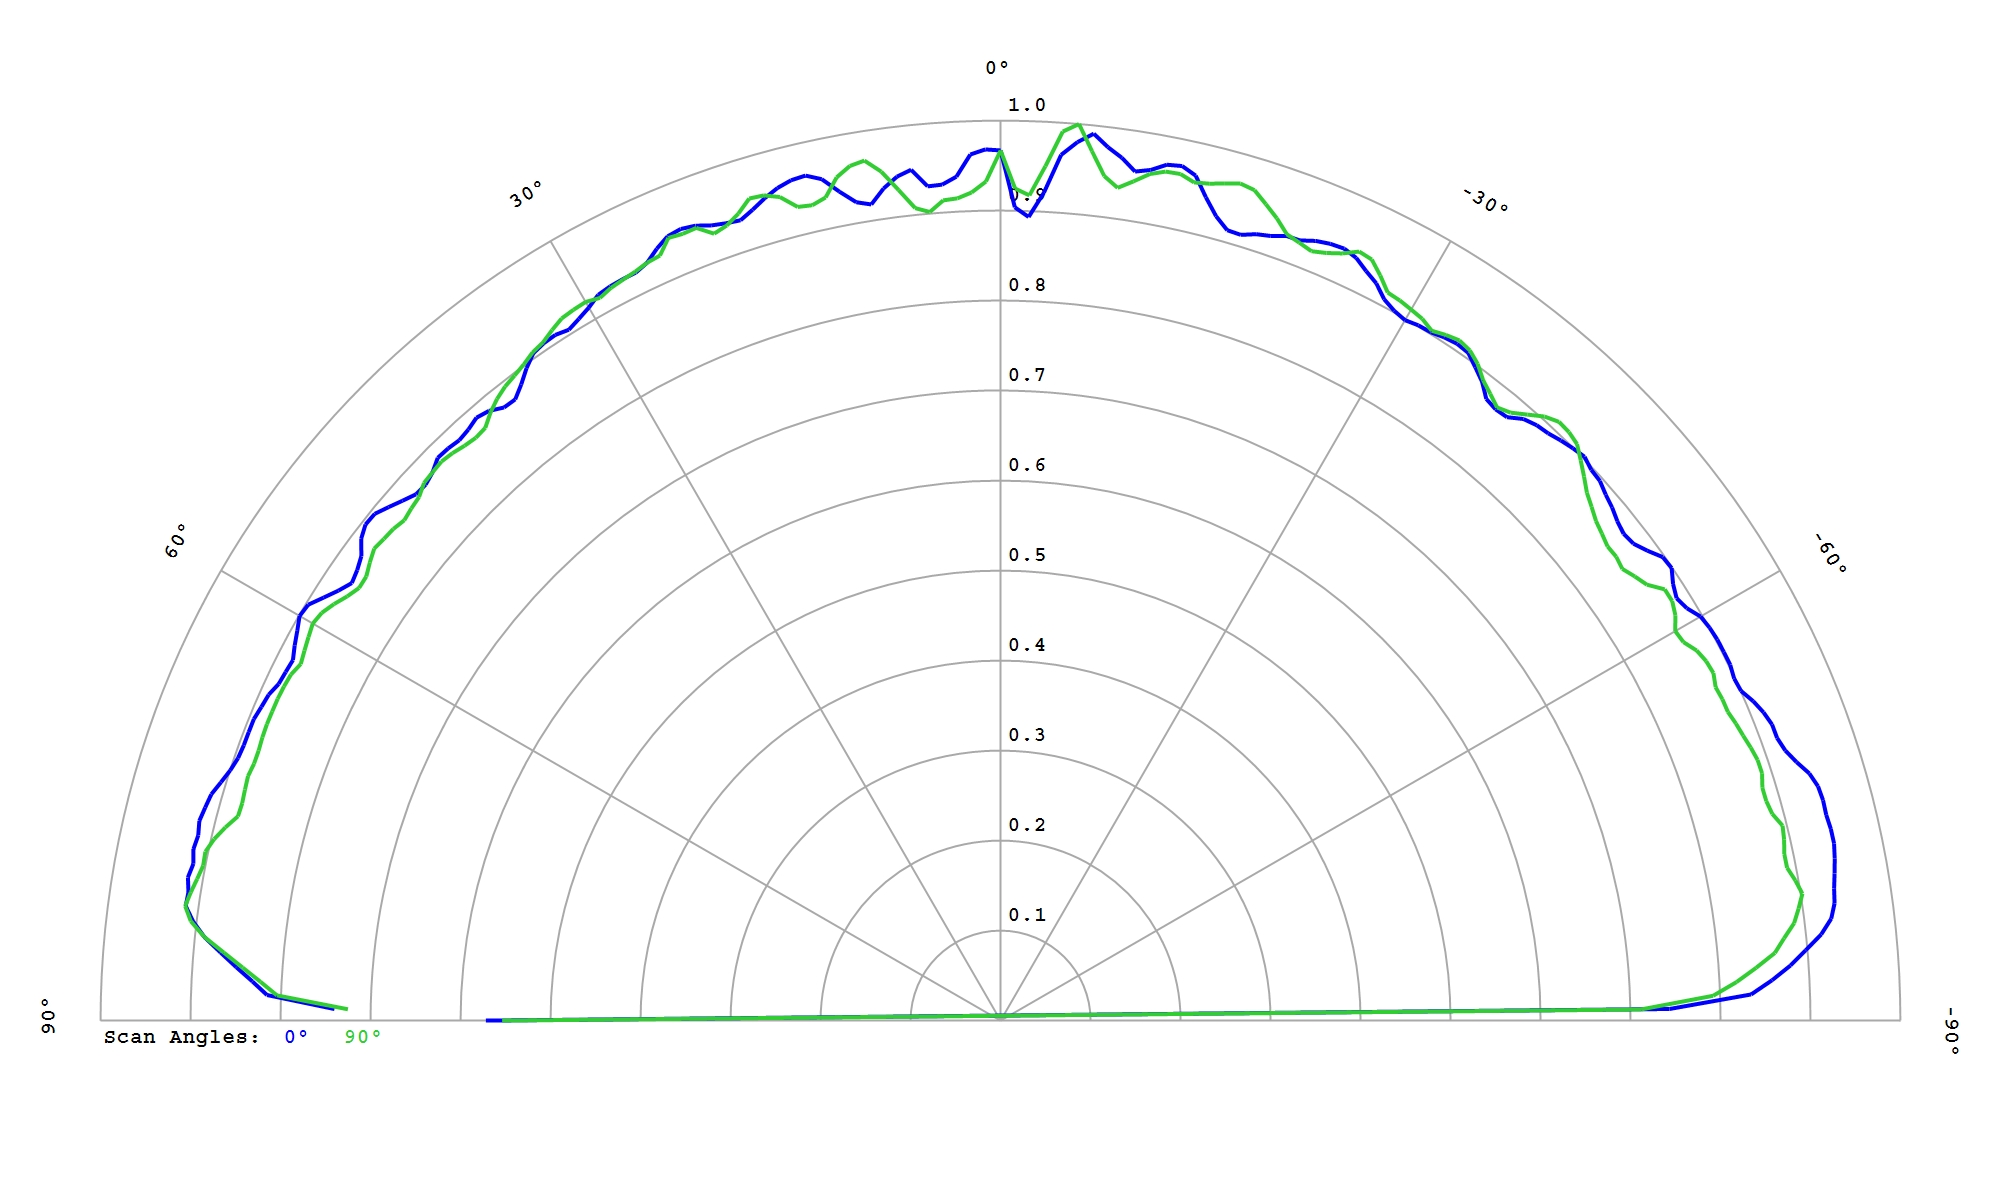Select the -30° angular axis label
Viewport: 2000px width, 1200px height.
tap(1486, 200)
